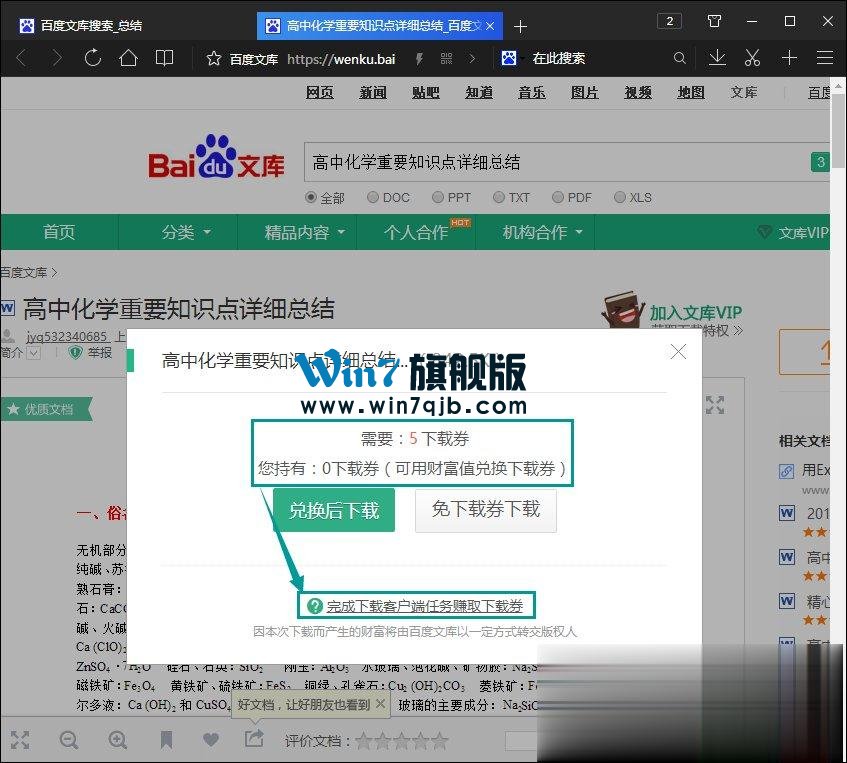Viewport: 847px width, 763px height.
Task: Open the 知道 top link
Action: tap(479, 92)
